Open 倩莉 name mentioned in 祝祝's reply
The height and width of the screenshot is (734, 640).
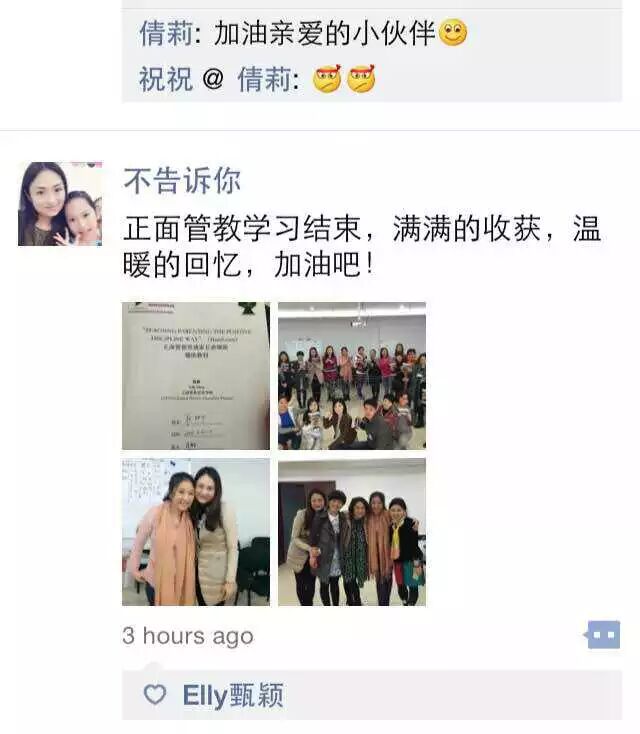coord(264,79)
